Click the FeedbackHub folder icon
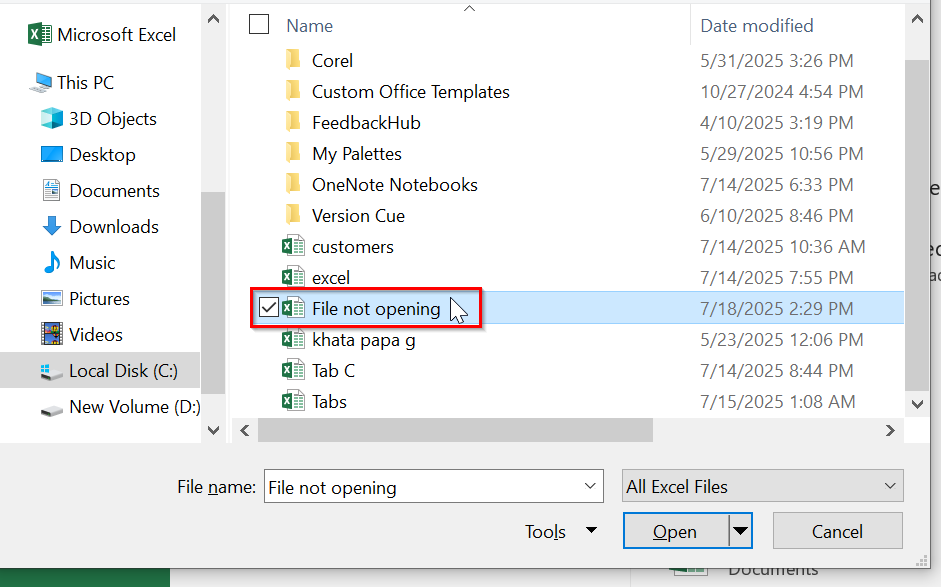This screenshot has width=941, height=587. pyautogui.click(x=293, y=122)
